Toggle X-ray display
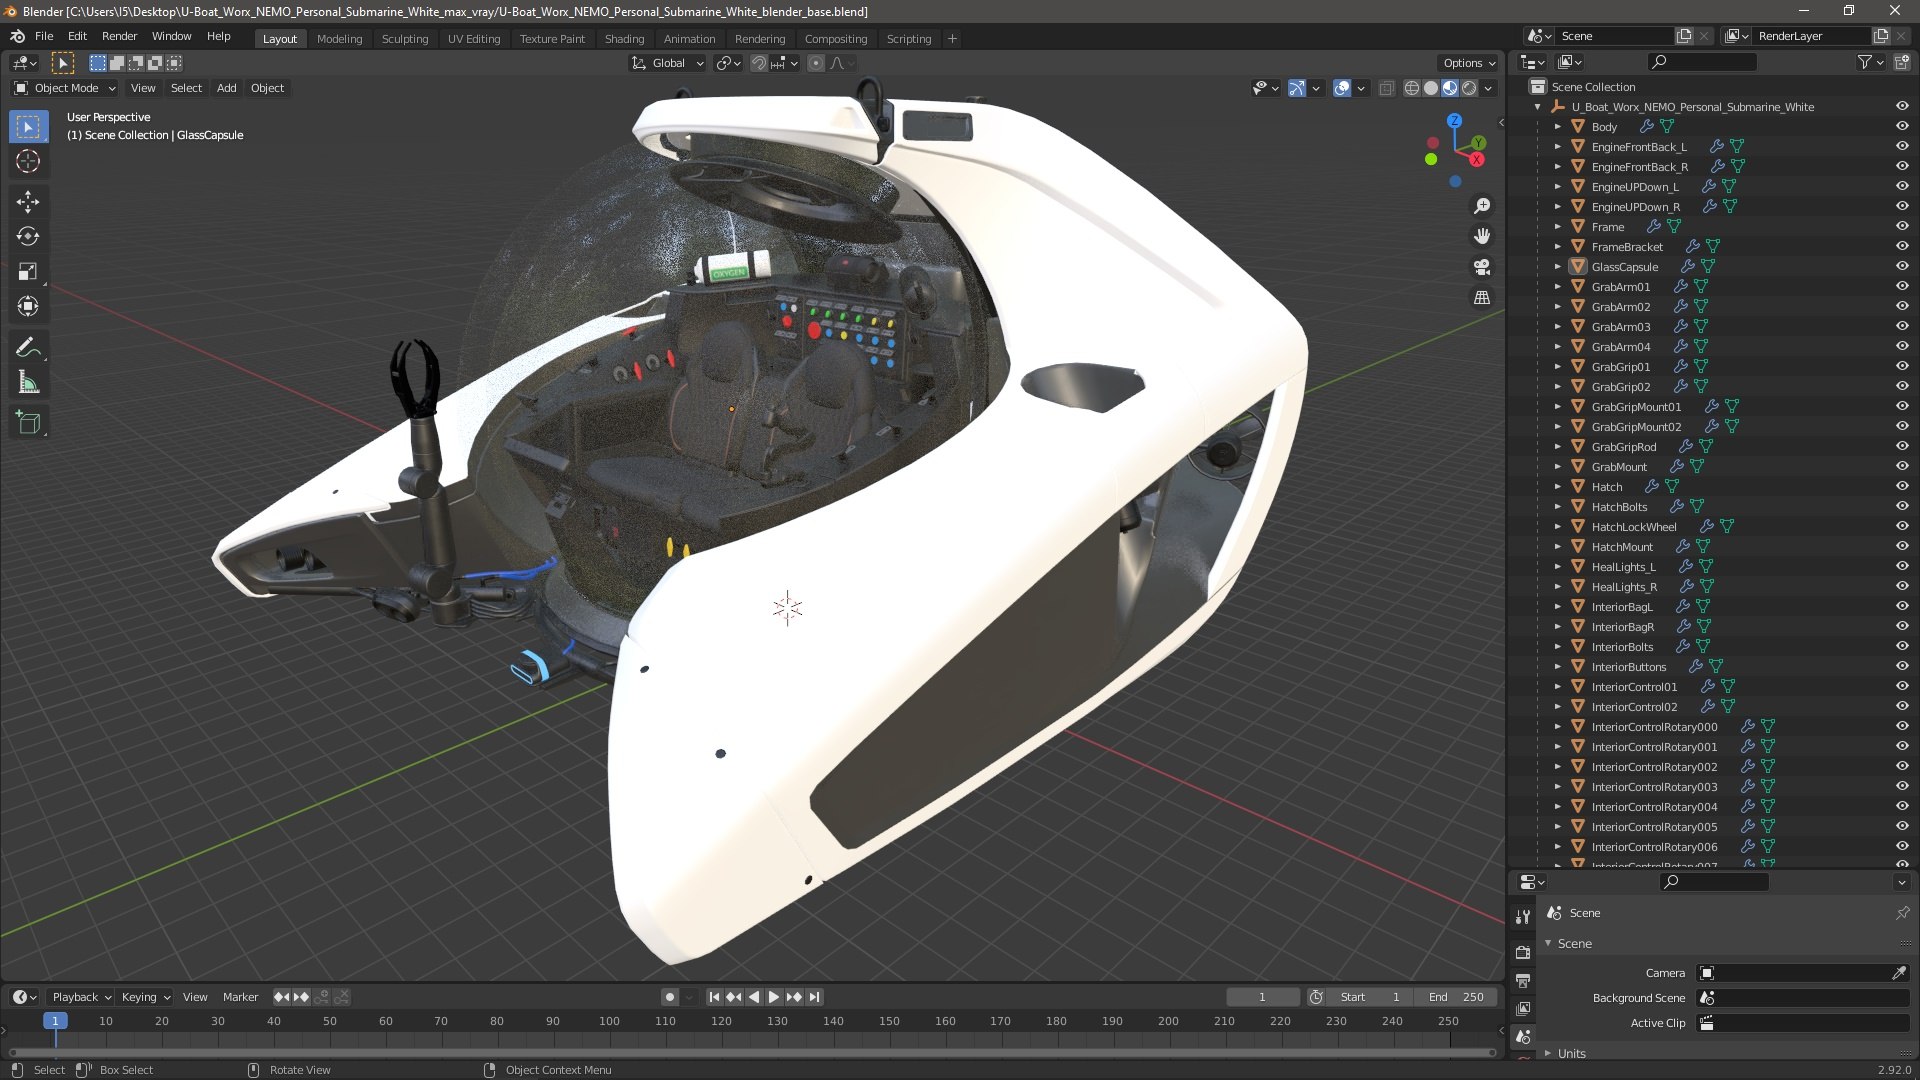 1386,88
